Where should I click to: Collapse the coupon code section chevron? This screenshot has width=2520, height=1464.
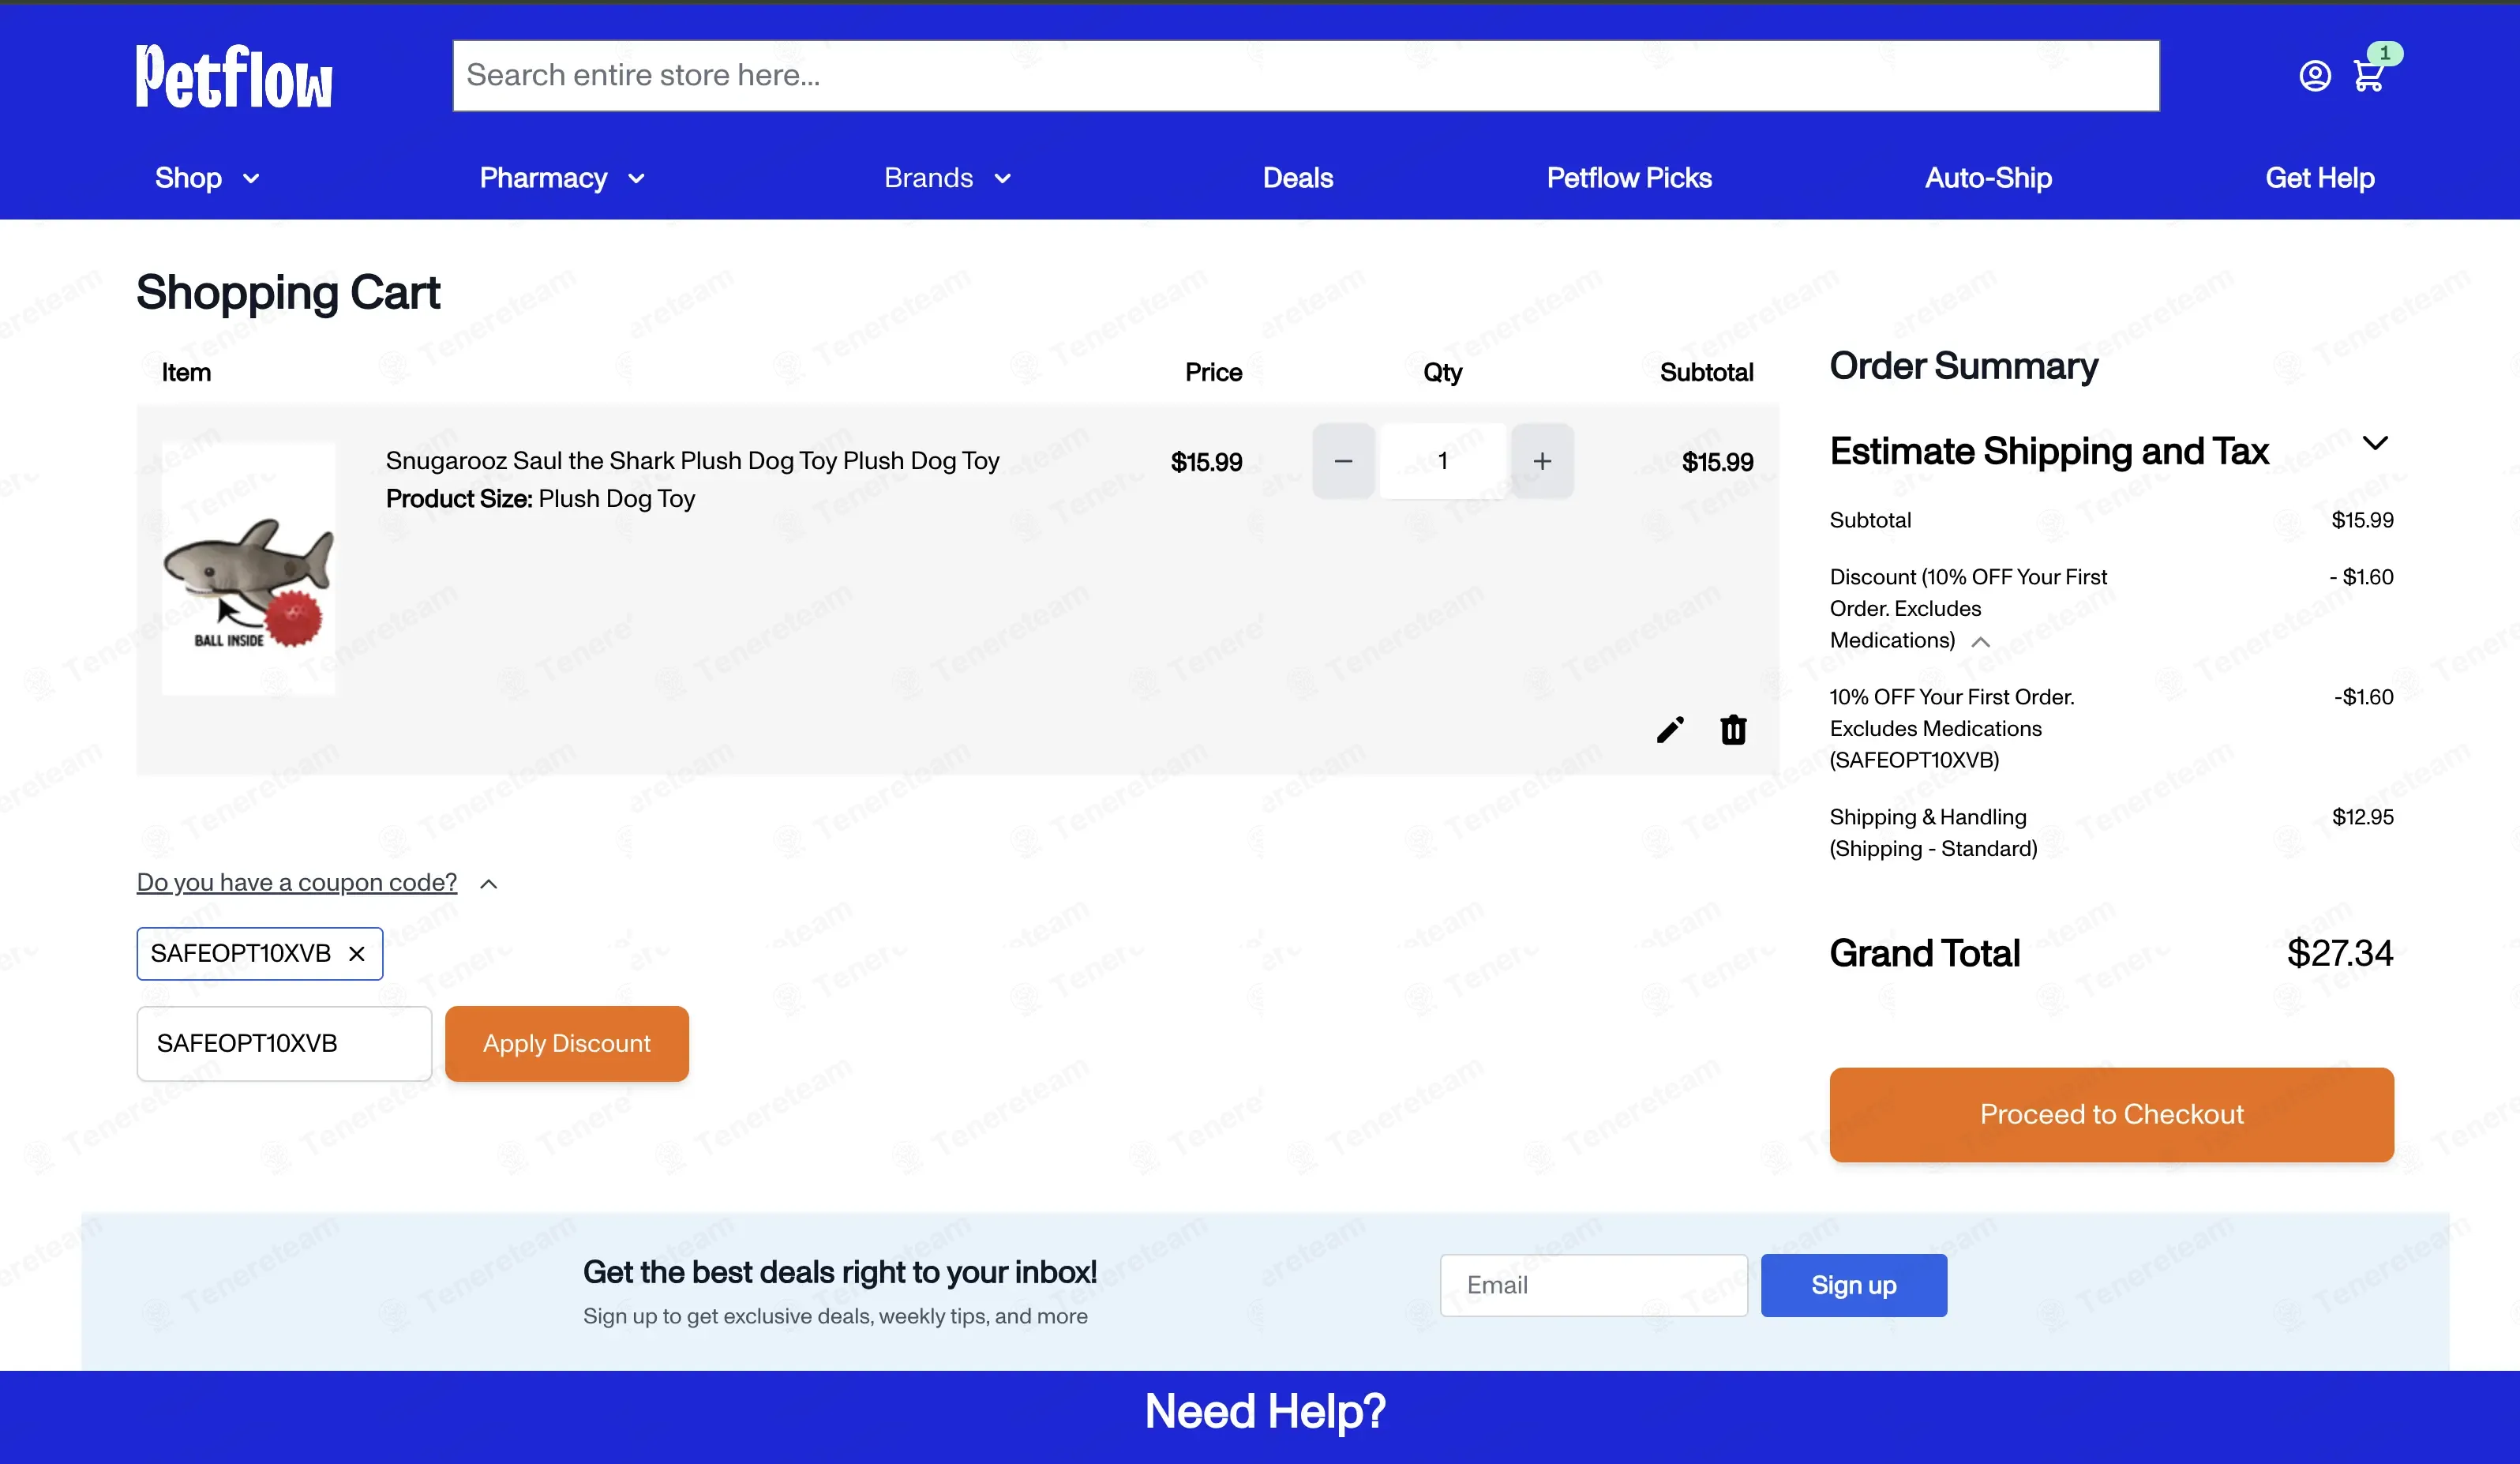489,884
